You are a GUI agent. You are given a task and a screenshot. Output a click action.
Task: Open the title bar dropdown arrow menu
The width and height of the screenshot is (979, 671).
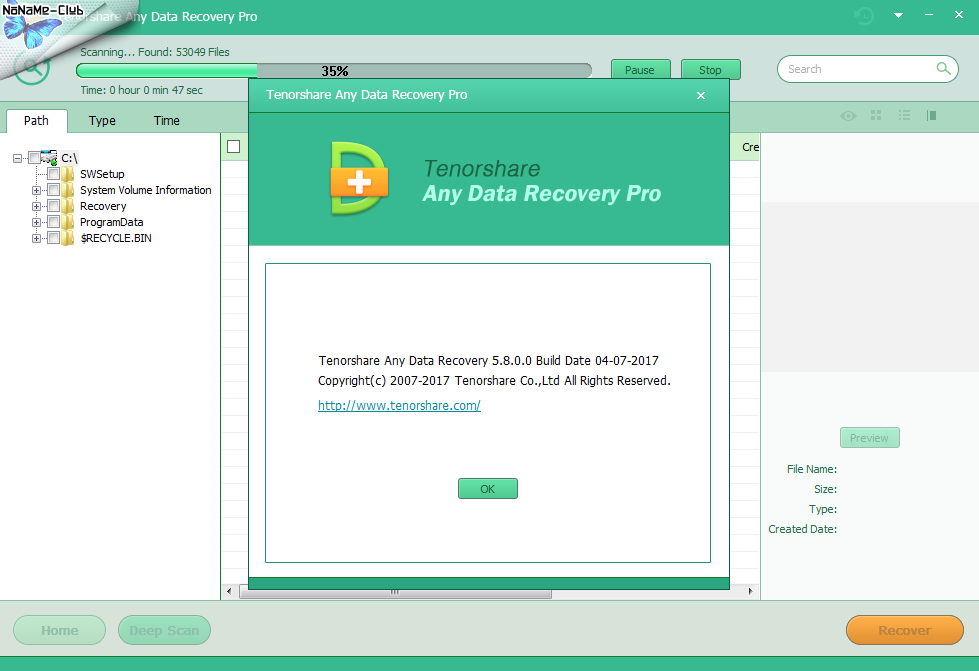898,16
